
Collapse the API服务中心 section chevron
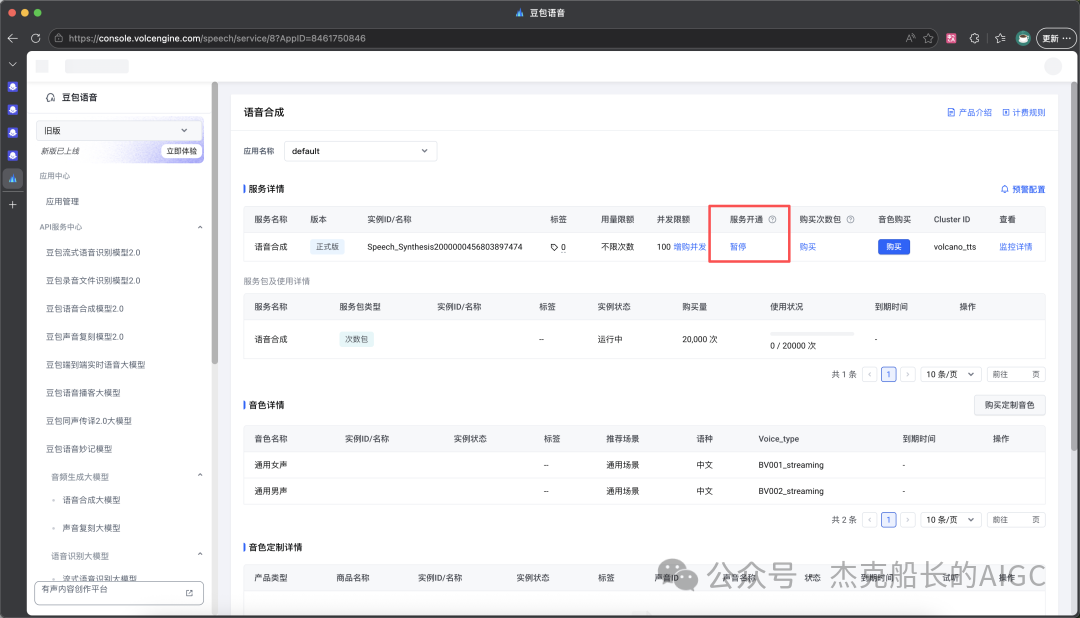200,227
